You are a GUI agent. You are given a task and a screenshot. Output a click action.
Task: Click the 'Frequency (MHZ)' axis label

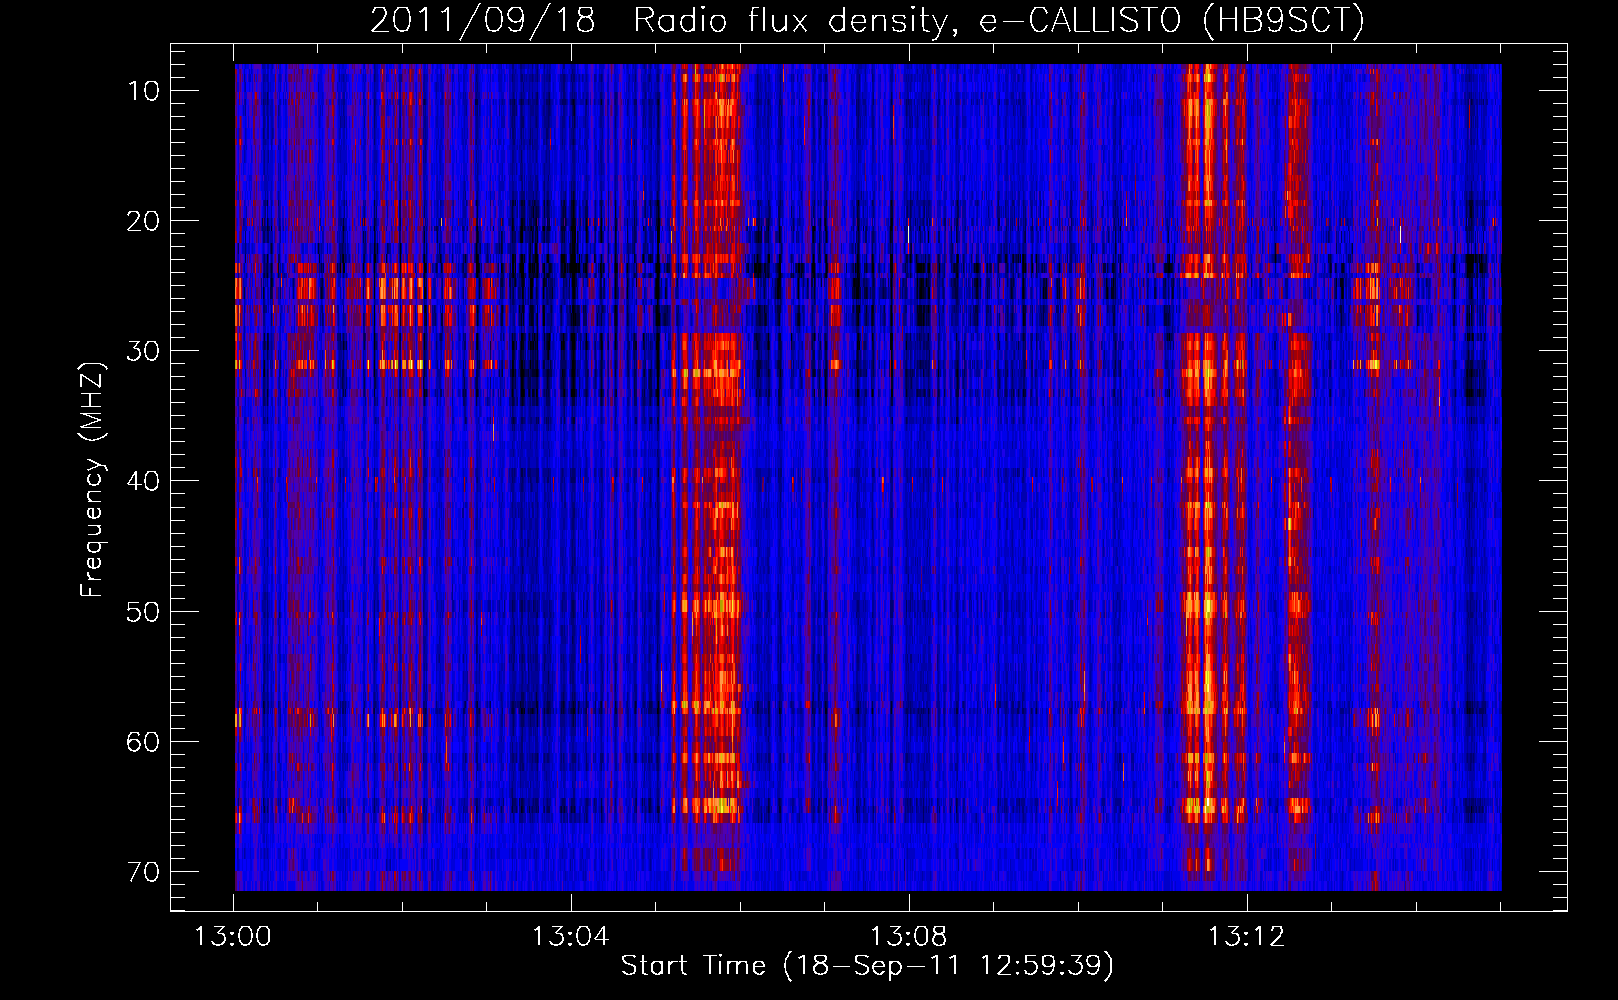(92, 480)
